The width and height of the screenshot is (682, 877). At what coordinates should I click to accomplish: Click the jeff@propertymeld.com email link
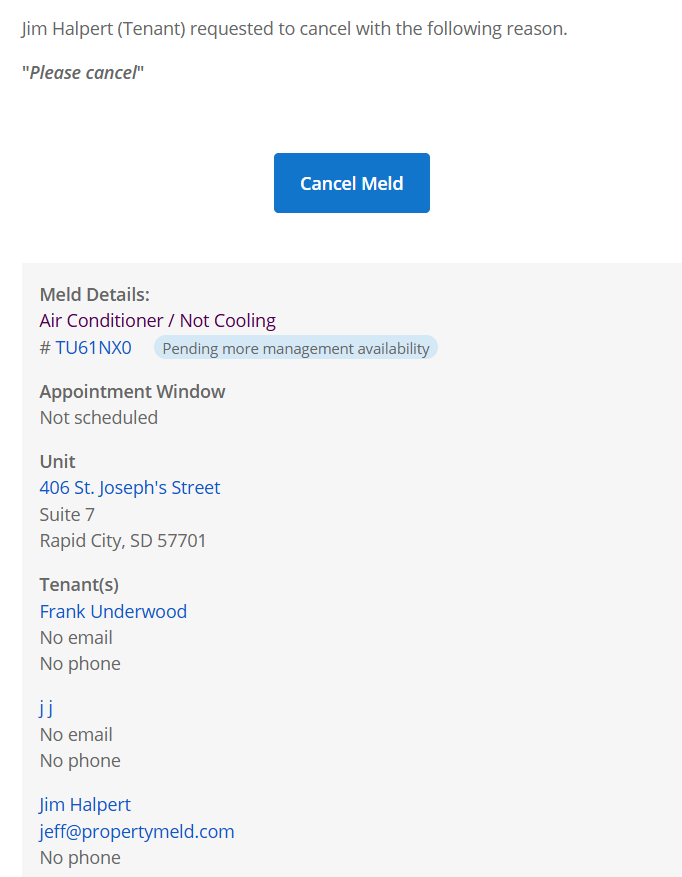[x=137, y=831]
